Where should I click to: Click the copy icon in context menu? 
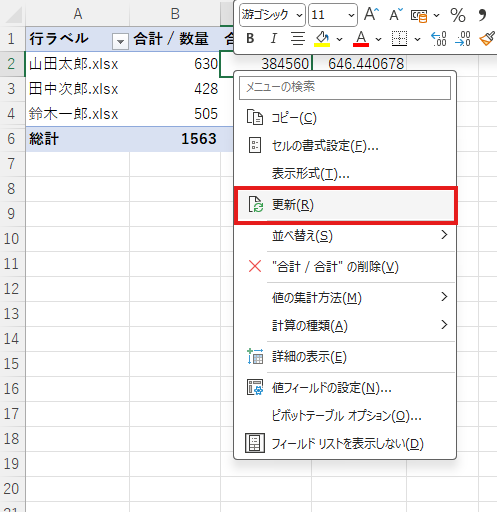tap(255, 118)
